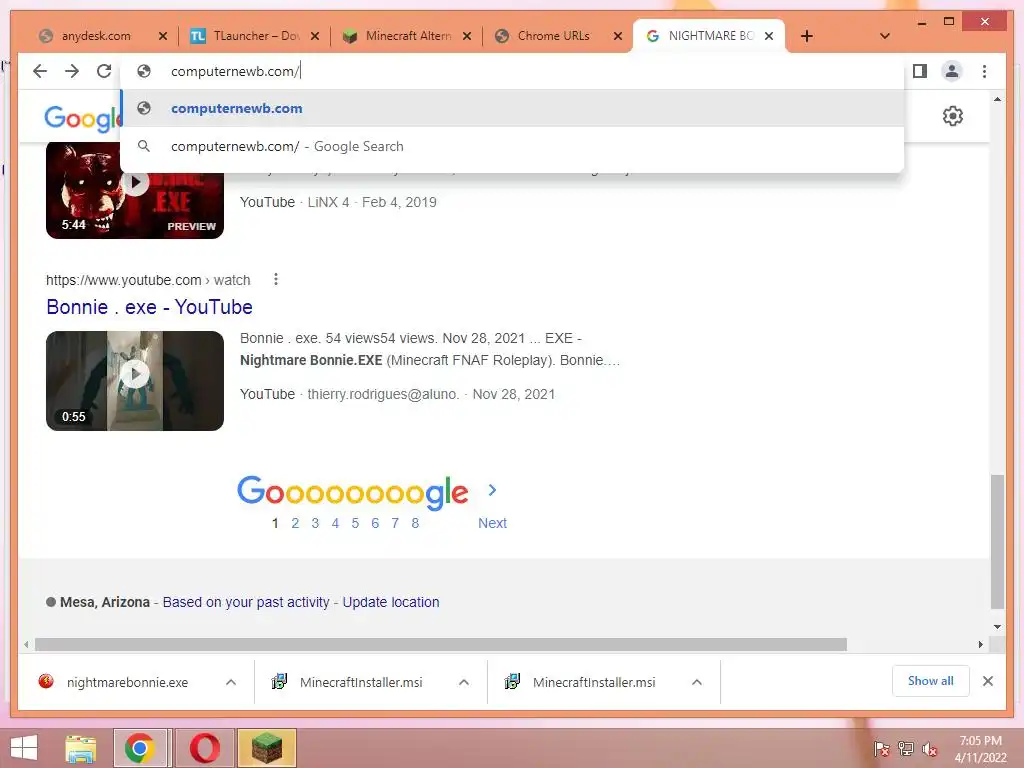1024x768 pixels.
Task: Click the Google logo in the header
Action: [82, 118]
